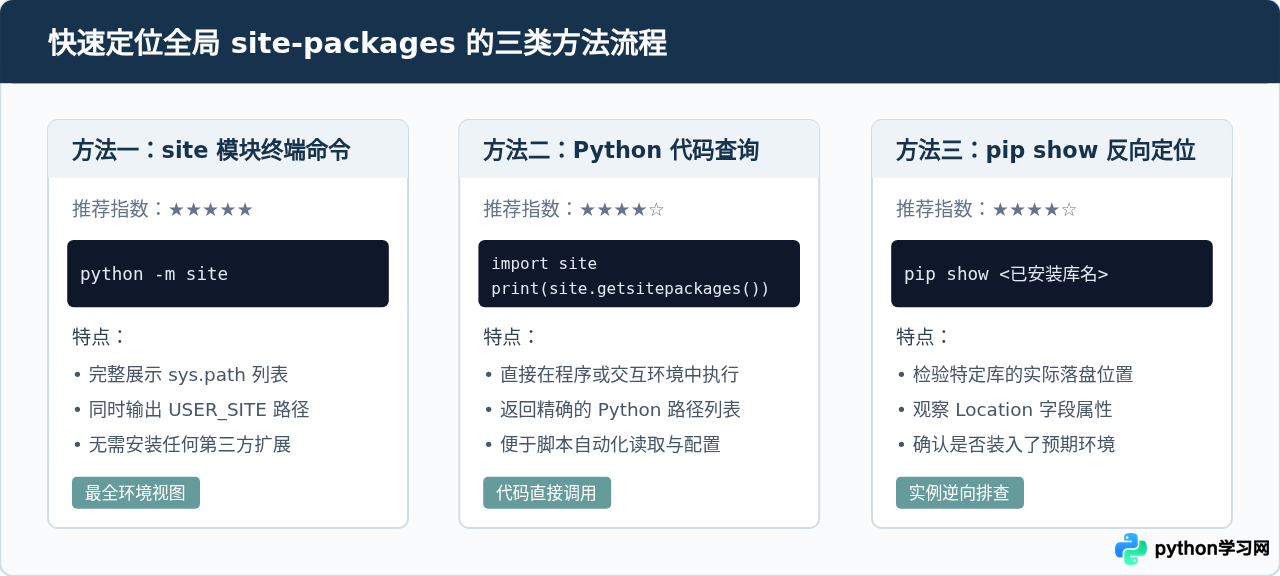Click the python -m site code block
The image size is (1280, 576).
click(228, 274)
